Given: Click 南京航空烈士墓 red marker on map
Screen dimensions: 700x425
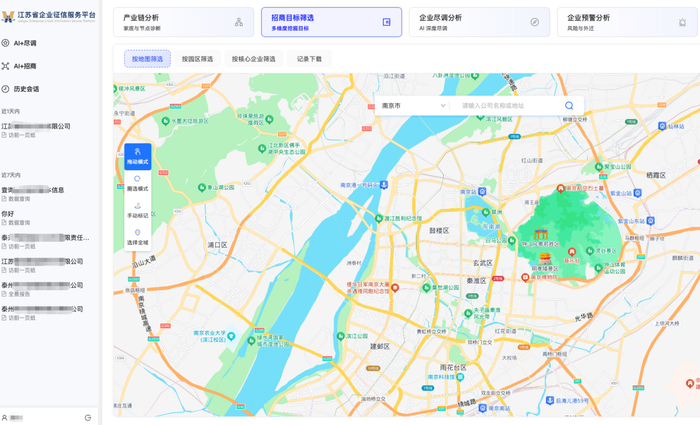Looking at the screenshot, I should tap(561, 188).
